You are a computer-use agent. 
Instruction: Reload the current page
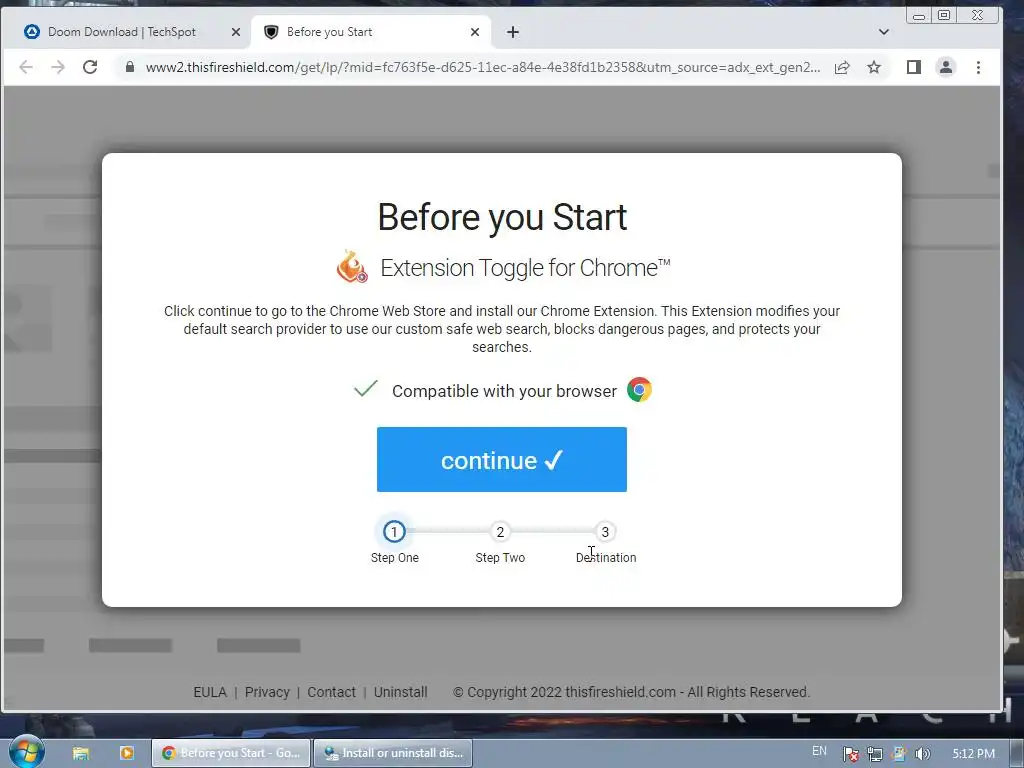tap(90, 67)
